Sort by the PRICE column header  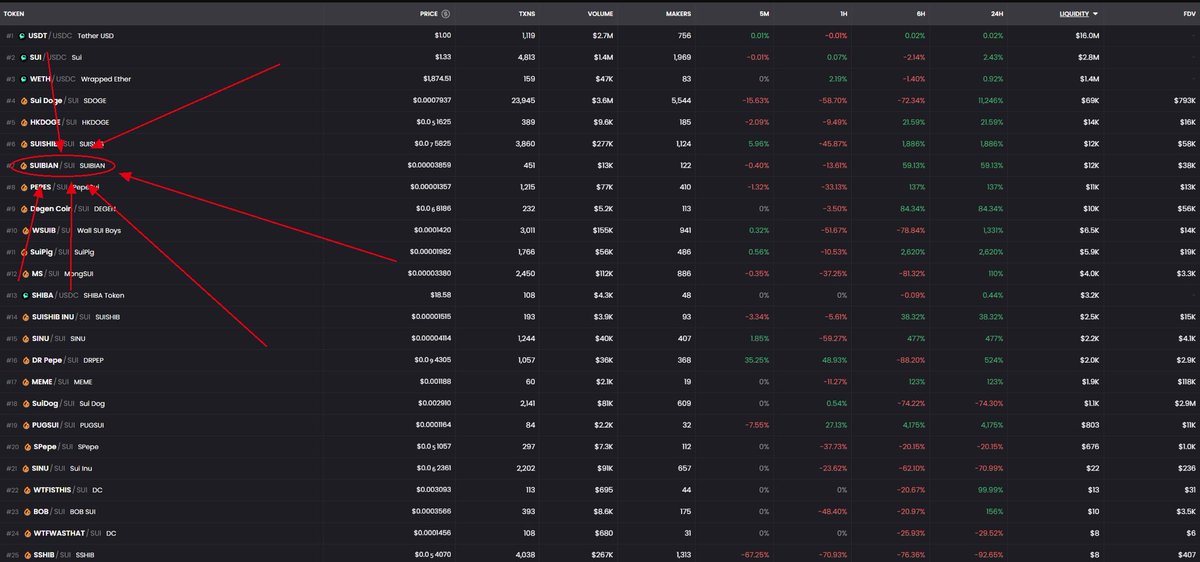point(428,14)
